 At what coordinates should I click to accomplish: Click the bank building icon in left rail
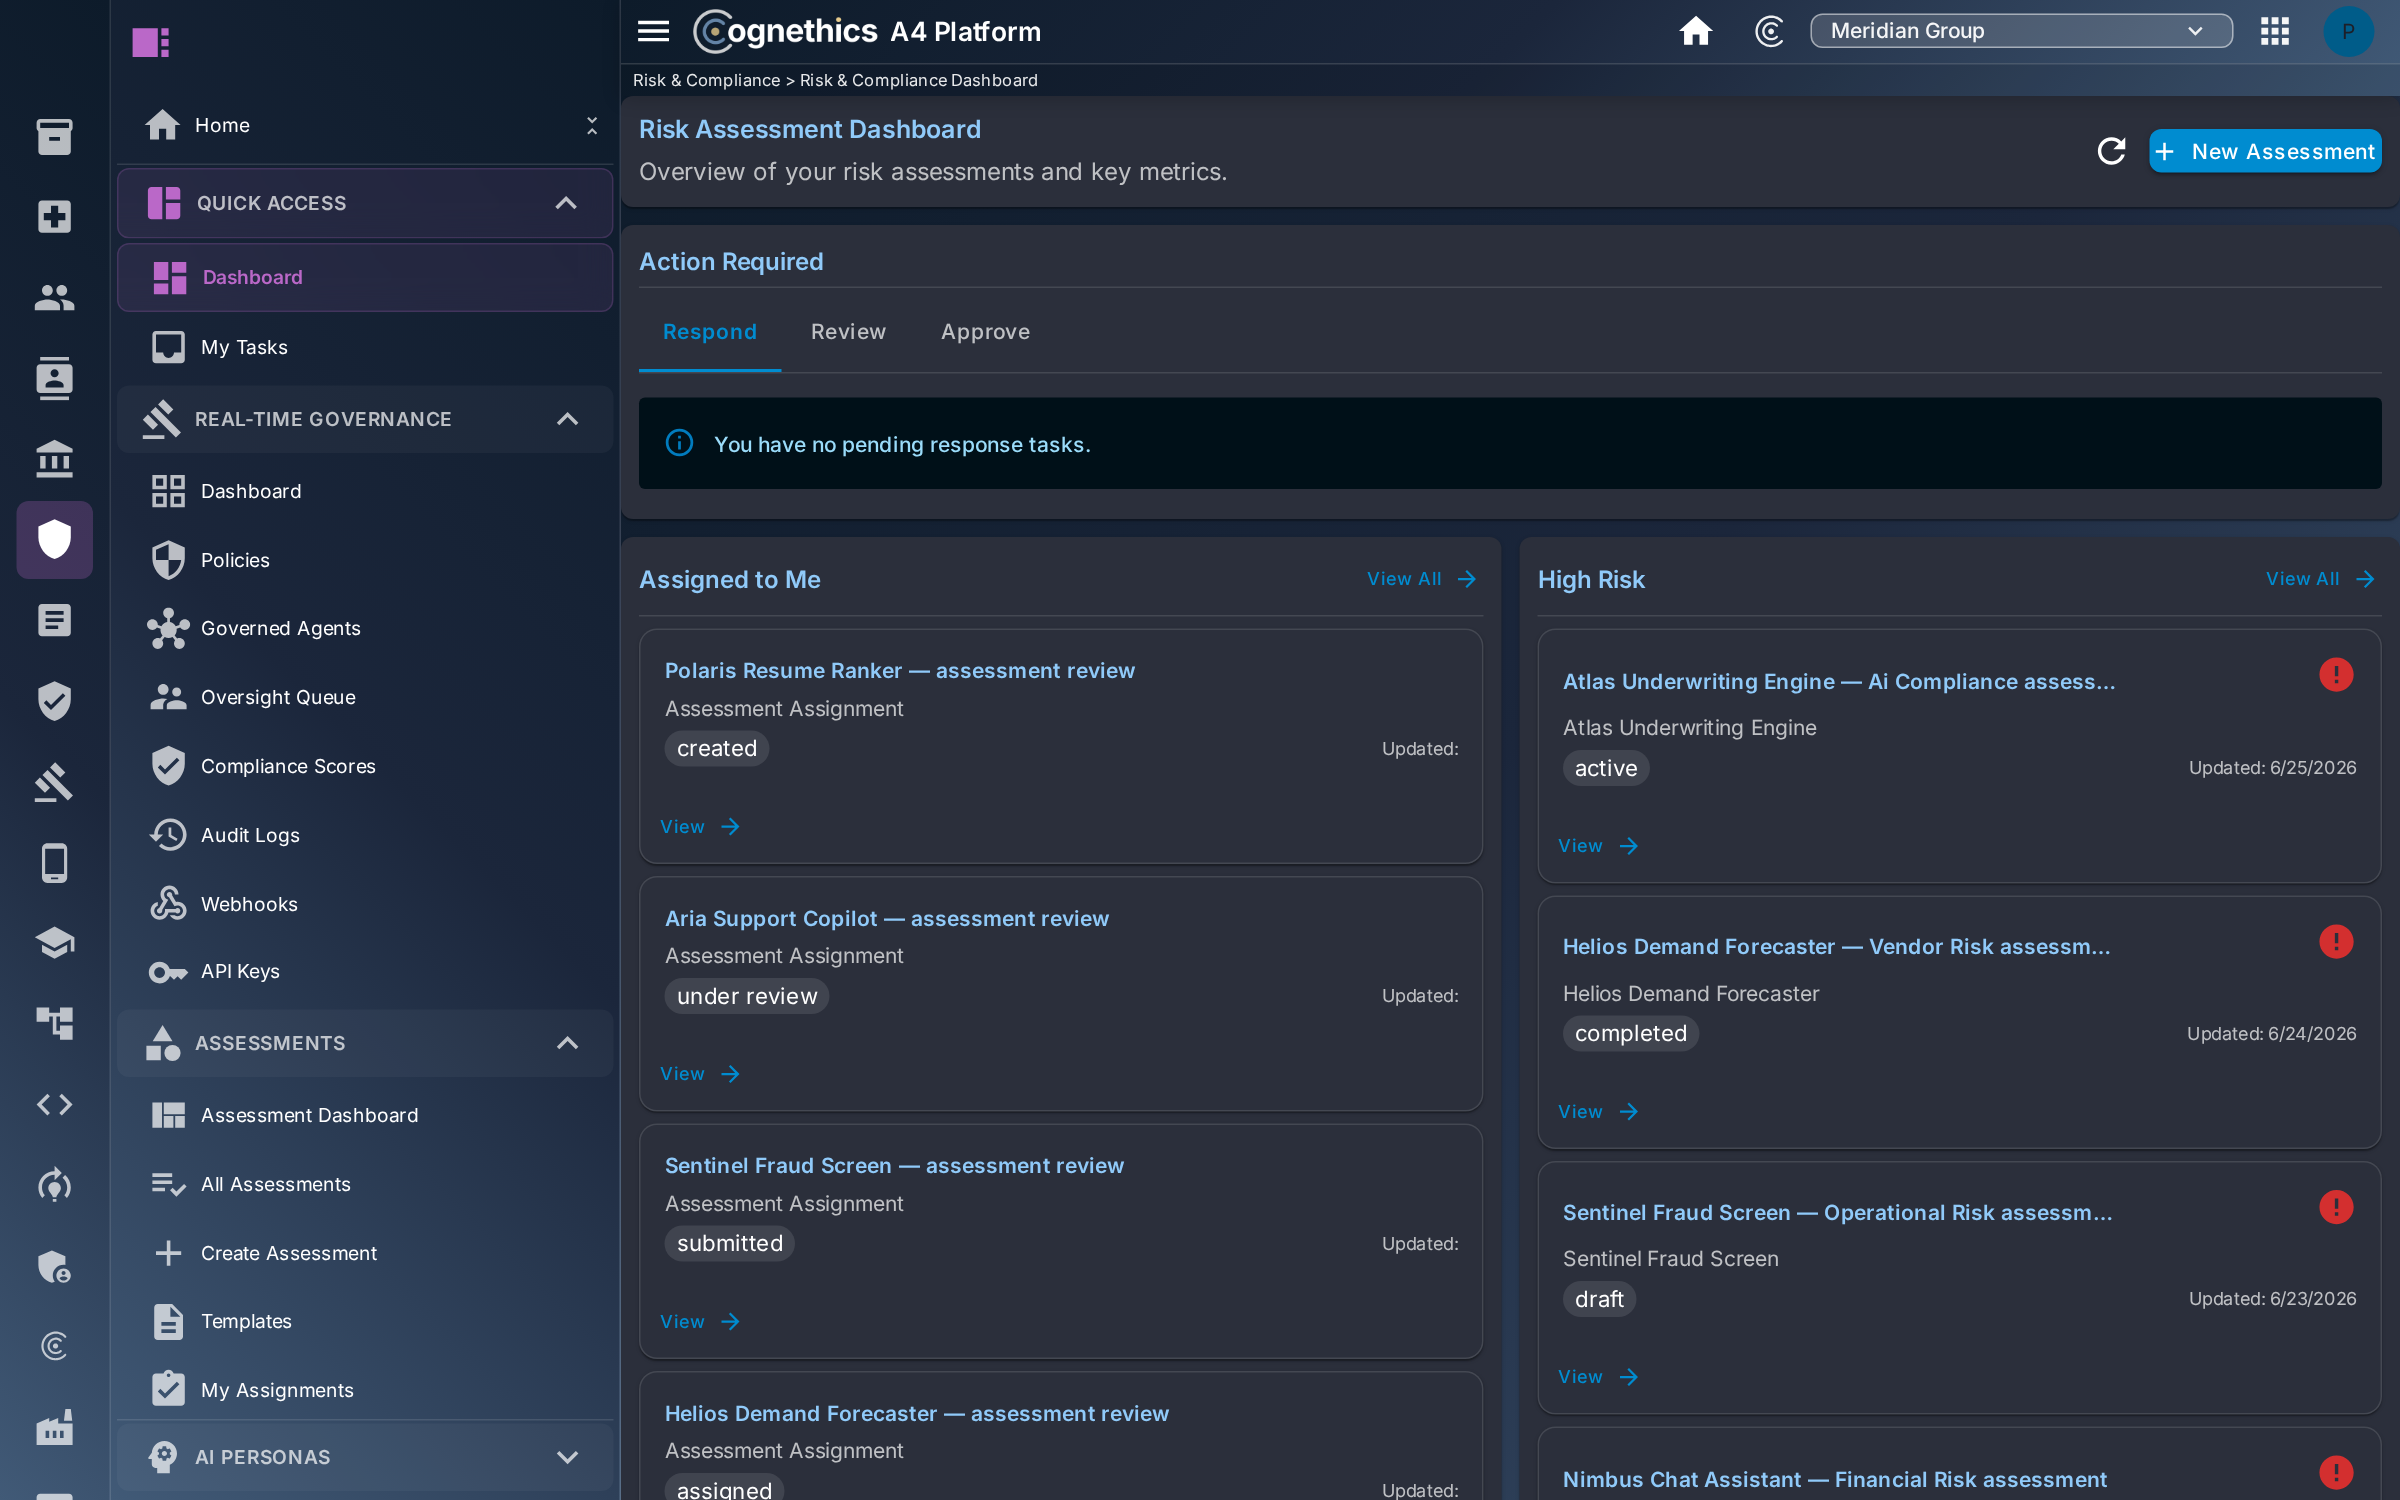(x=54, y=459)
